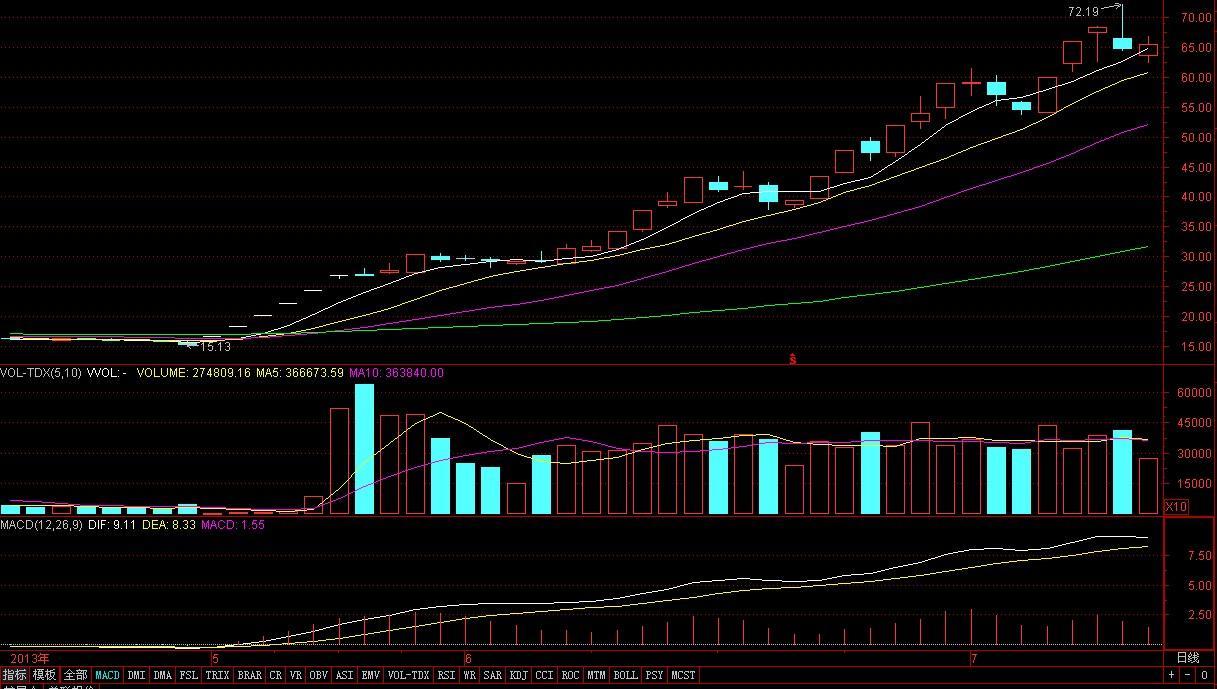
Task: Select the RSI indicator
Action: pos(446,675)
